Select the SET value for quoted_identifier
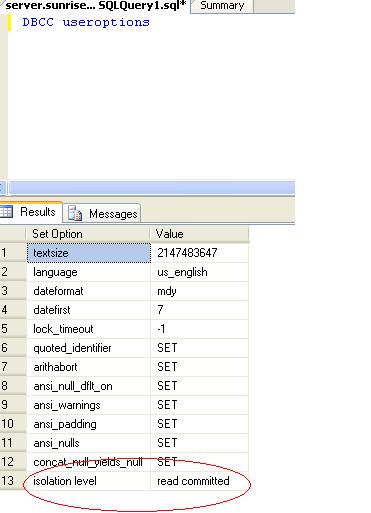 click(200, 348)
